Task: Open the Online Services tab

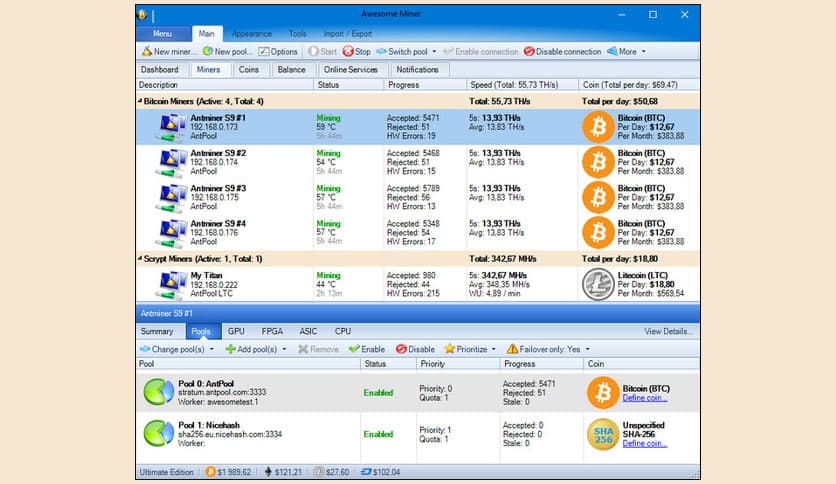Action: click(350, 69)
